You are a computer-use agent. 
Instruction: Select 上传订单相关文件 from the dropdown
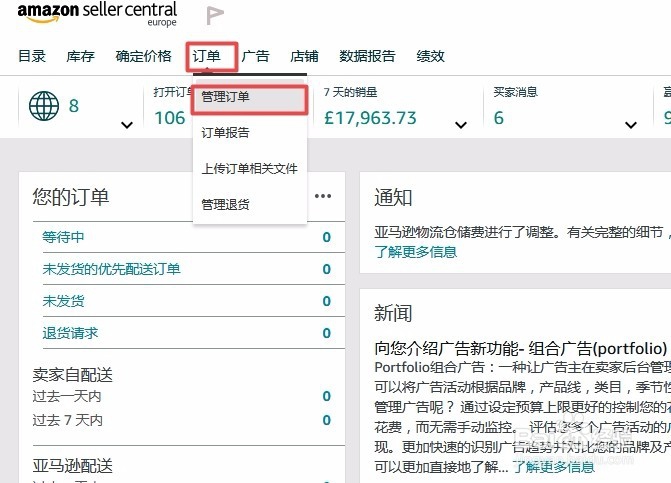tap(250, 169)
